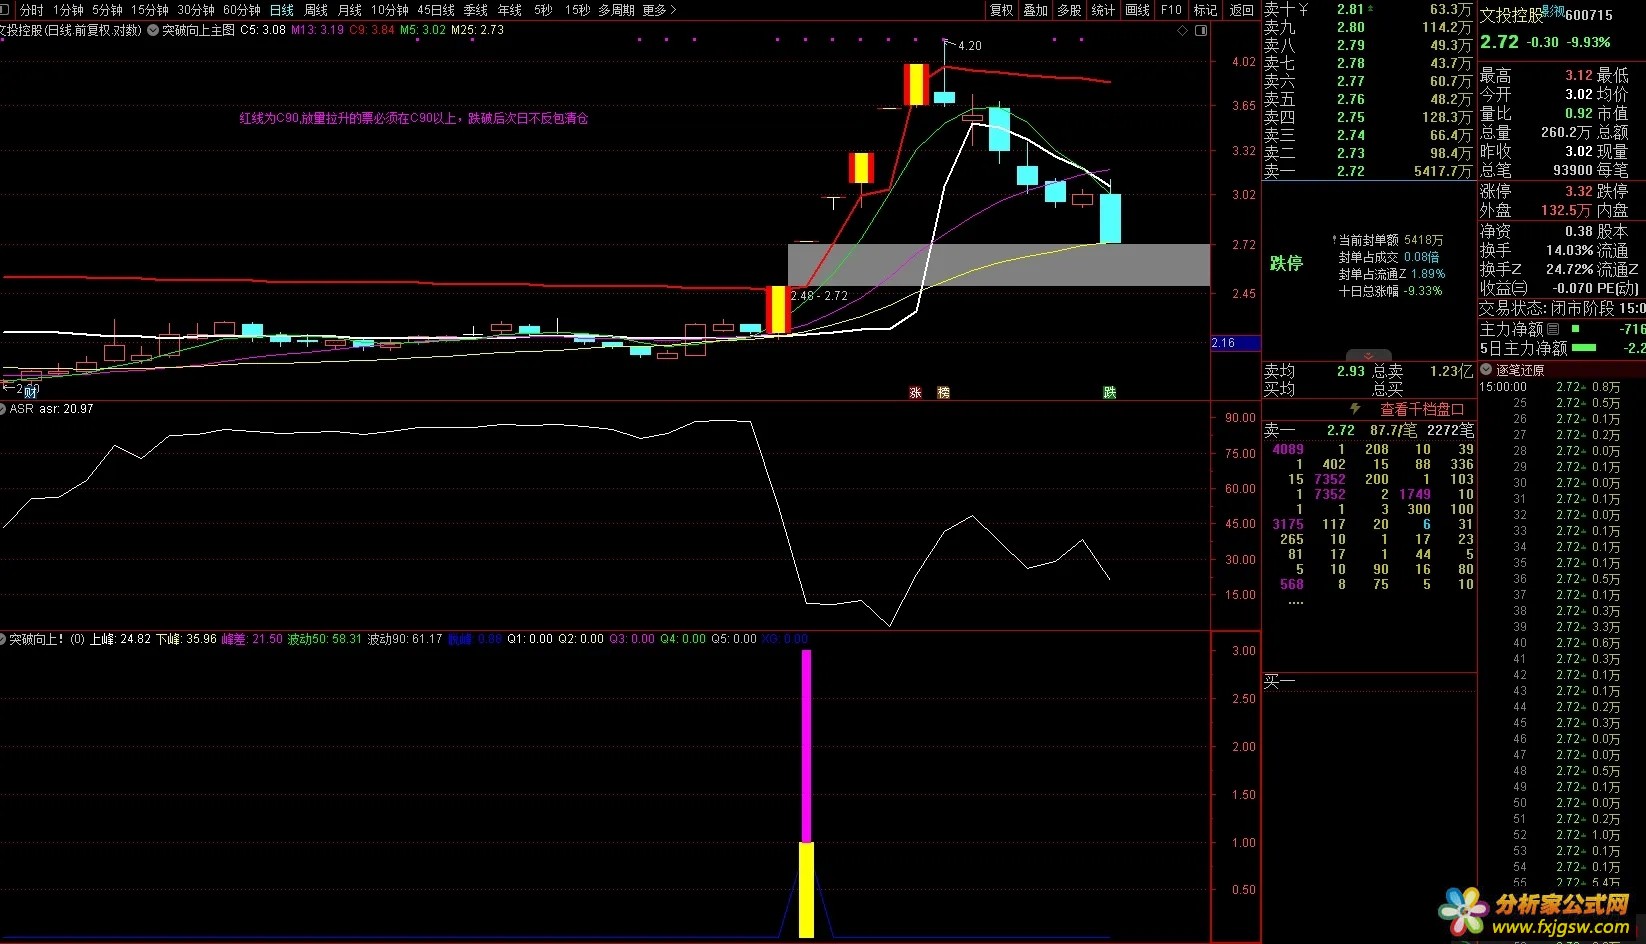Viewport: 1646px width, 944px height.
Task: Select the 卖九 2.80 ask row
Action: (1368, 27)
